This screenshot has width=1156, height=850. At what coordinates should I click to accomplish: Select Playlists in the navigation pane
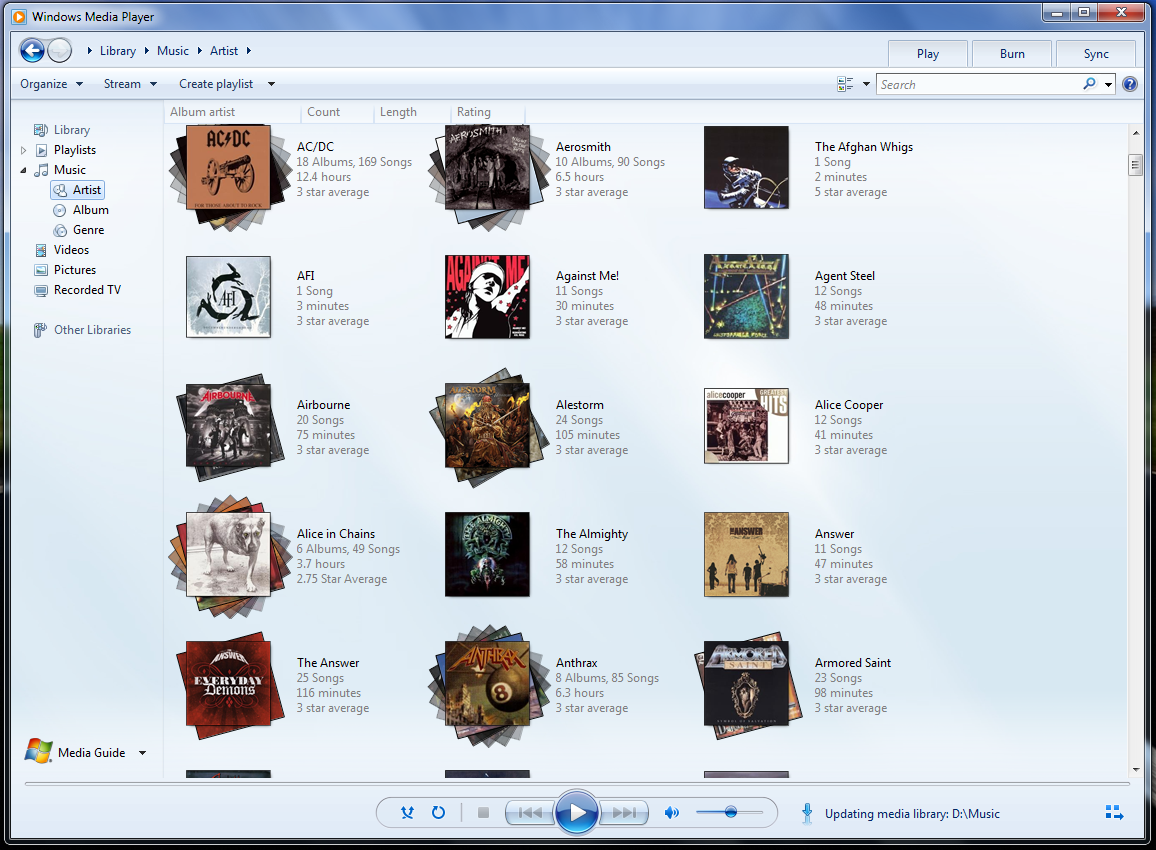point(74,150)
